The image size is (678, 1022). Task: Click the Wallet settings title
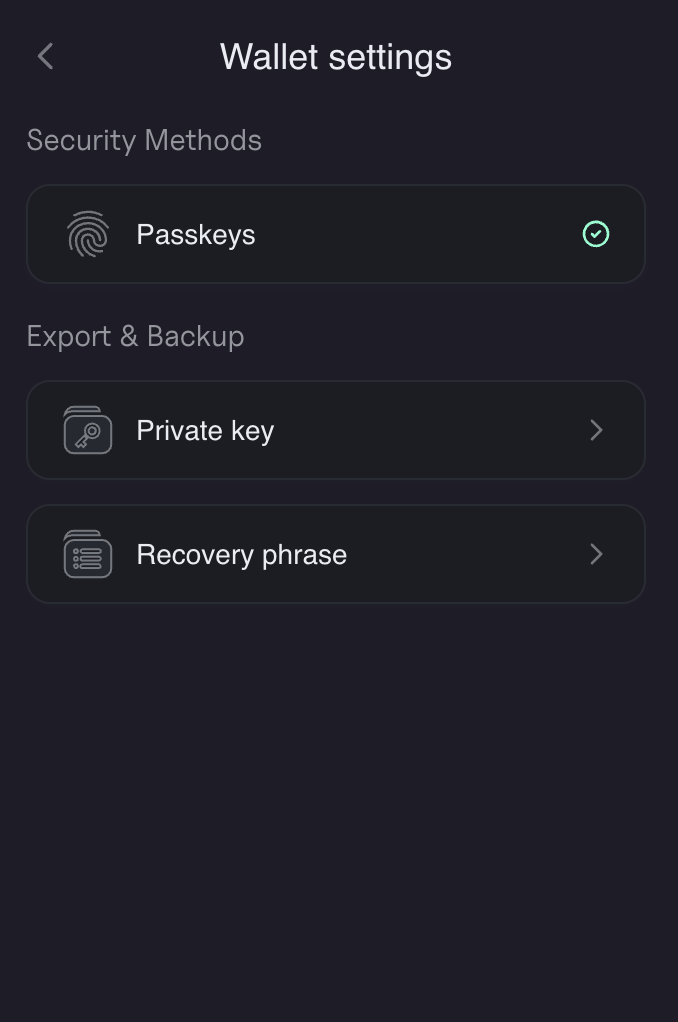tap(336, 57)
